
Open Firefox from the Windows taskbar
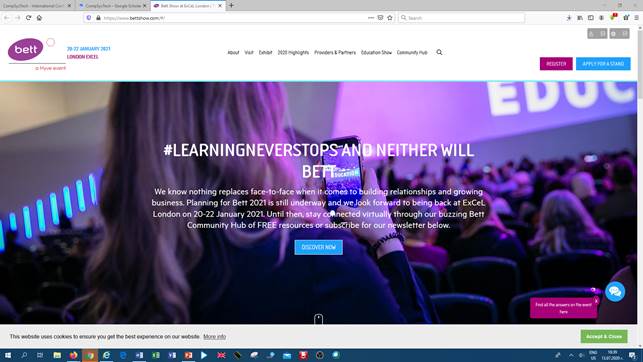pos(73,355)
